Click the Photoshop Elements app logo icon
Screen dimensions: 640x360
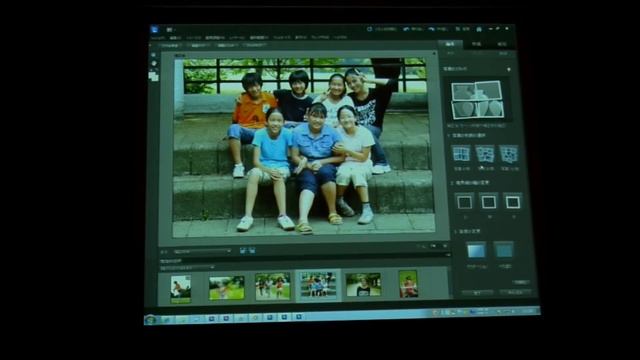pos(154,29)
